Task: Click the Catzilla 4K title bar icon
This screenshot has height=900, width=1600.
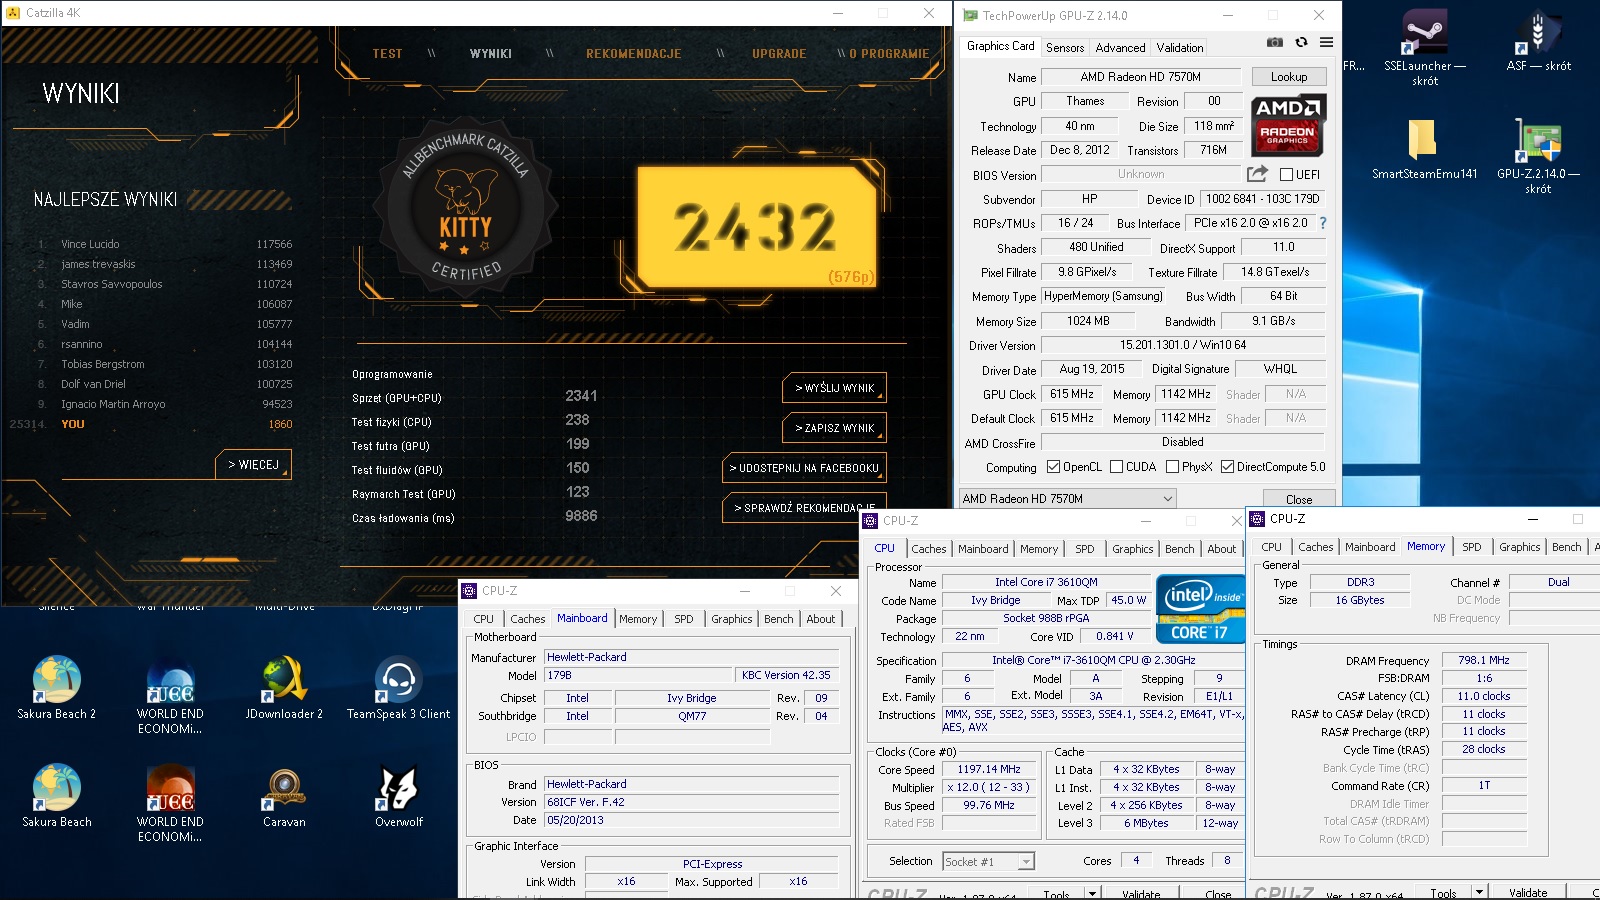Action: coord(13,13)
